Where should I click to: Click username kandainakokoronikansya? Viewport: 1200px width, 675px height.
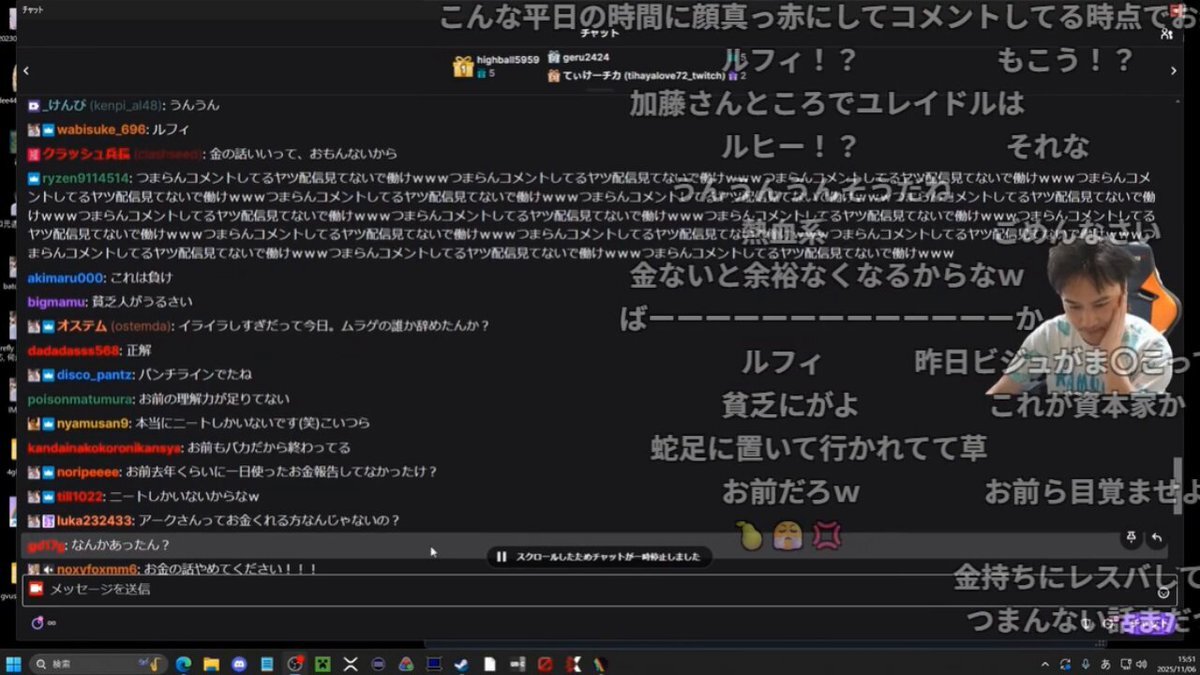tap(104, 448)
